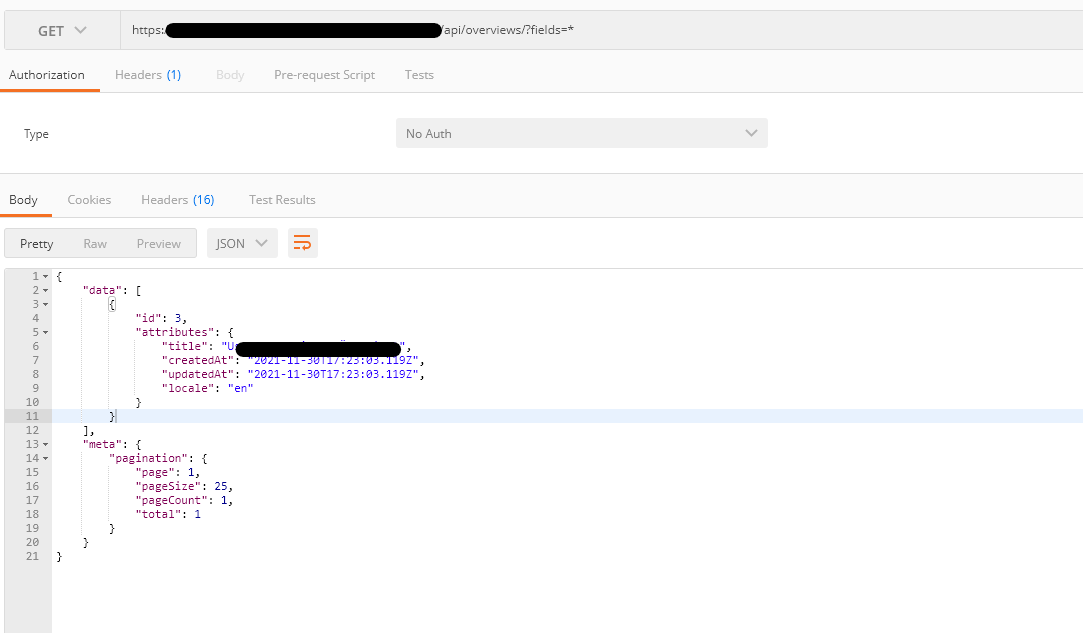Collapse the "pagination" object at line 14
This screenshot has height=633, width=1083.
pyautogui.click(x=46, y=458)
